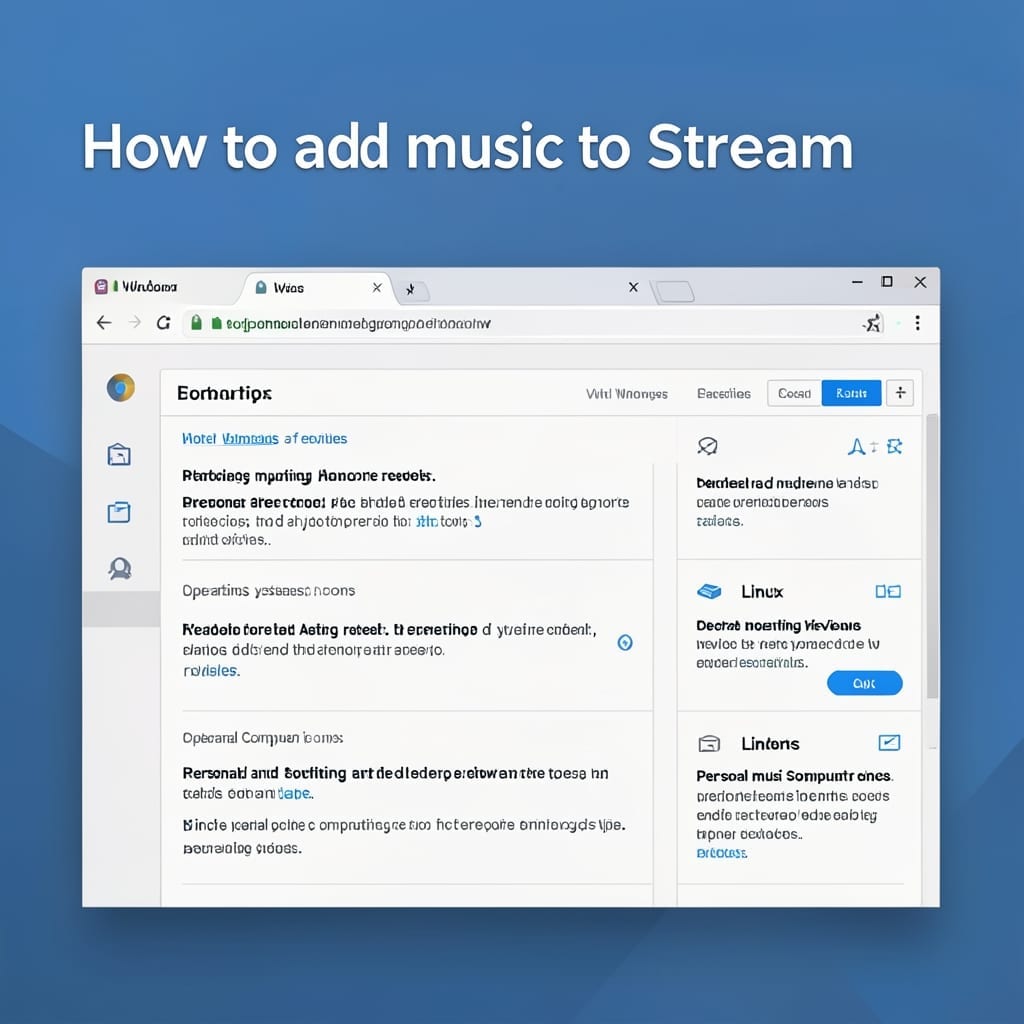Click the star bookmark icon in the address bar
Viewport: 1024px width, 1024px height.
pos(872,323)
